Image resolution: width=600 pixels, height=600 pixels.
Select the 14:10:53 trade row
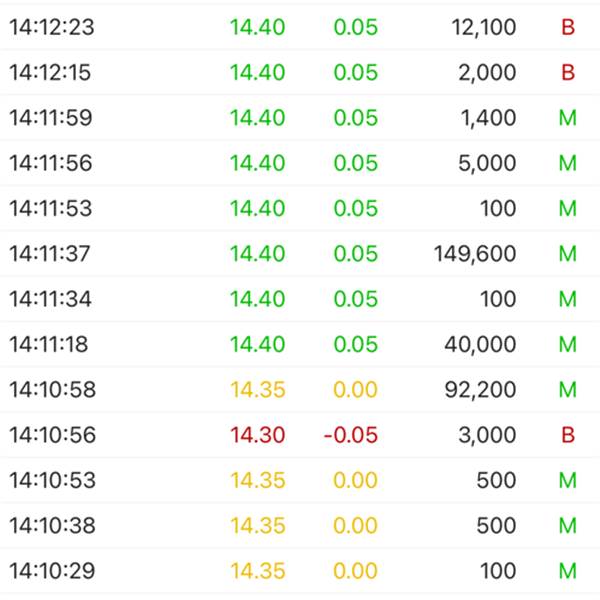click(52, 481)
